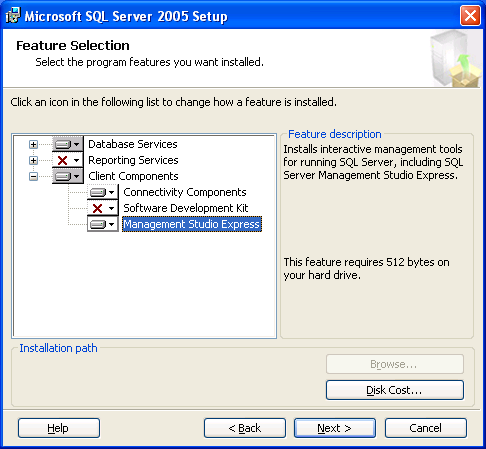
Task: Open Client Components drive icon menu
Action: pos(68,176)
